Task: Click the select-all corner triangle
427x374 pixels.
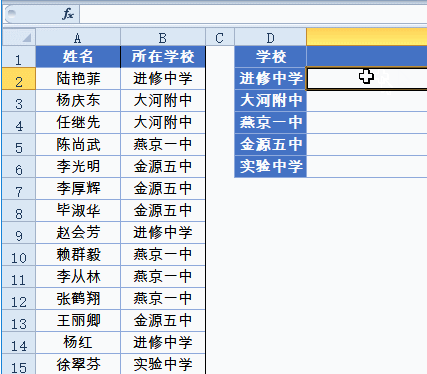Action: point(19,37)
